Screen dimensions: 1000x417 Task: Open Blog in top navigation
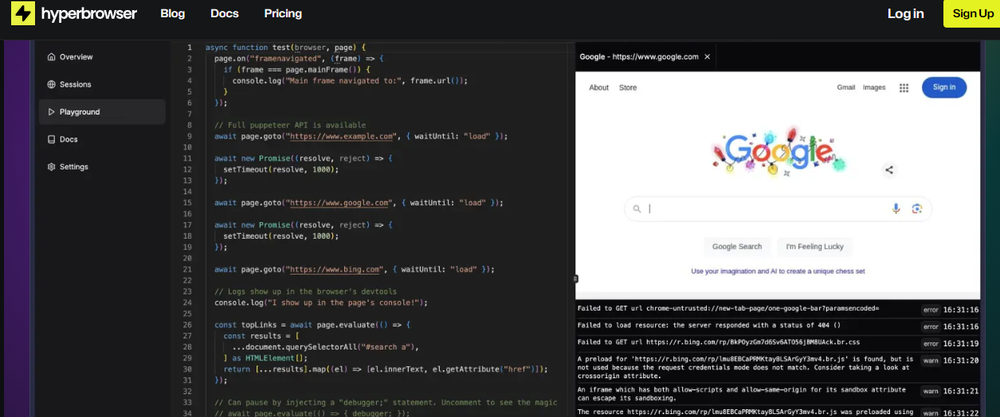coord(173,13)
